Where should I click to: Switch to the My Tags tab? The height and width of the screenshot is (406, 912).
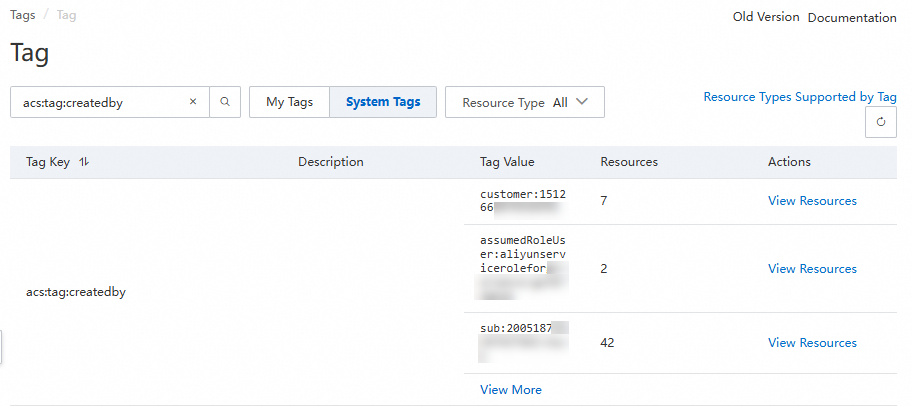pos(289,102)
